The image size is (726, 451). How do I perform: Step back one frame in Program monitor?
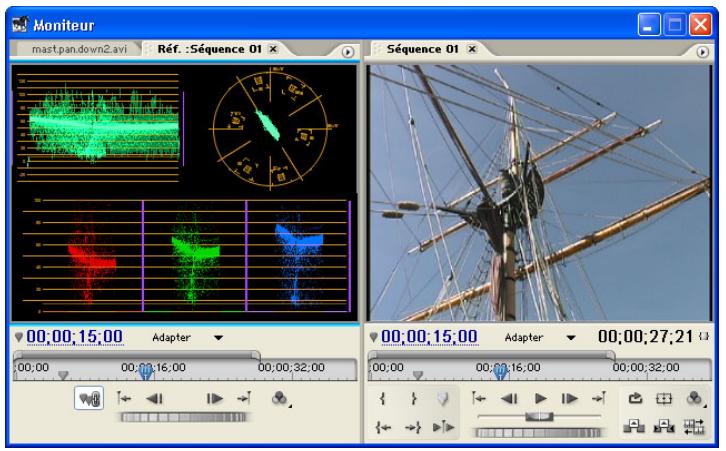click(x=509, y=399)
